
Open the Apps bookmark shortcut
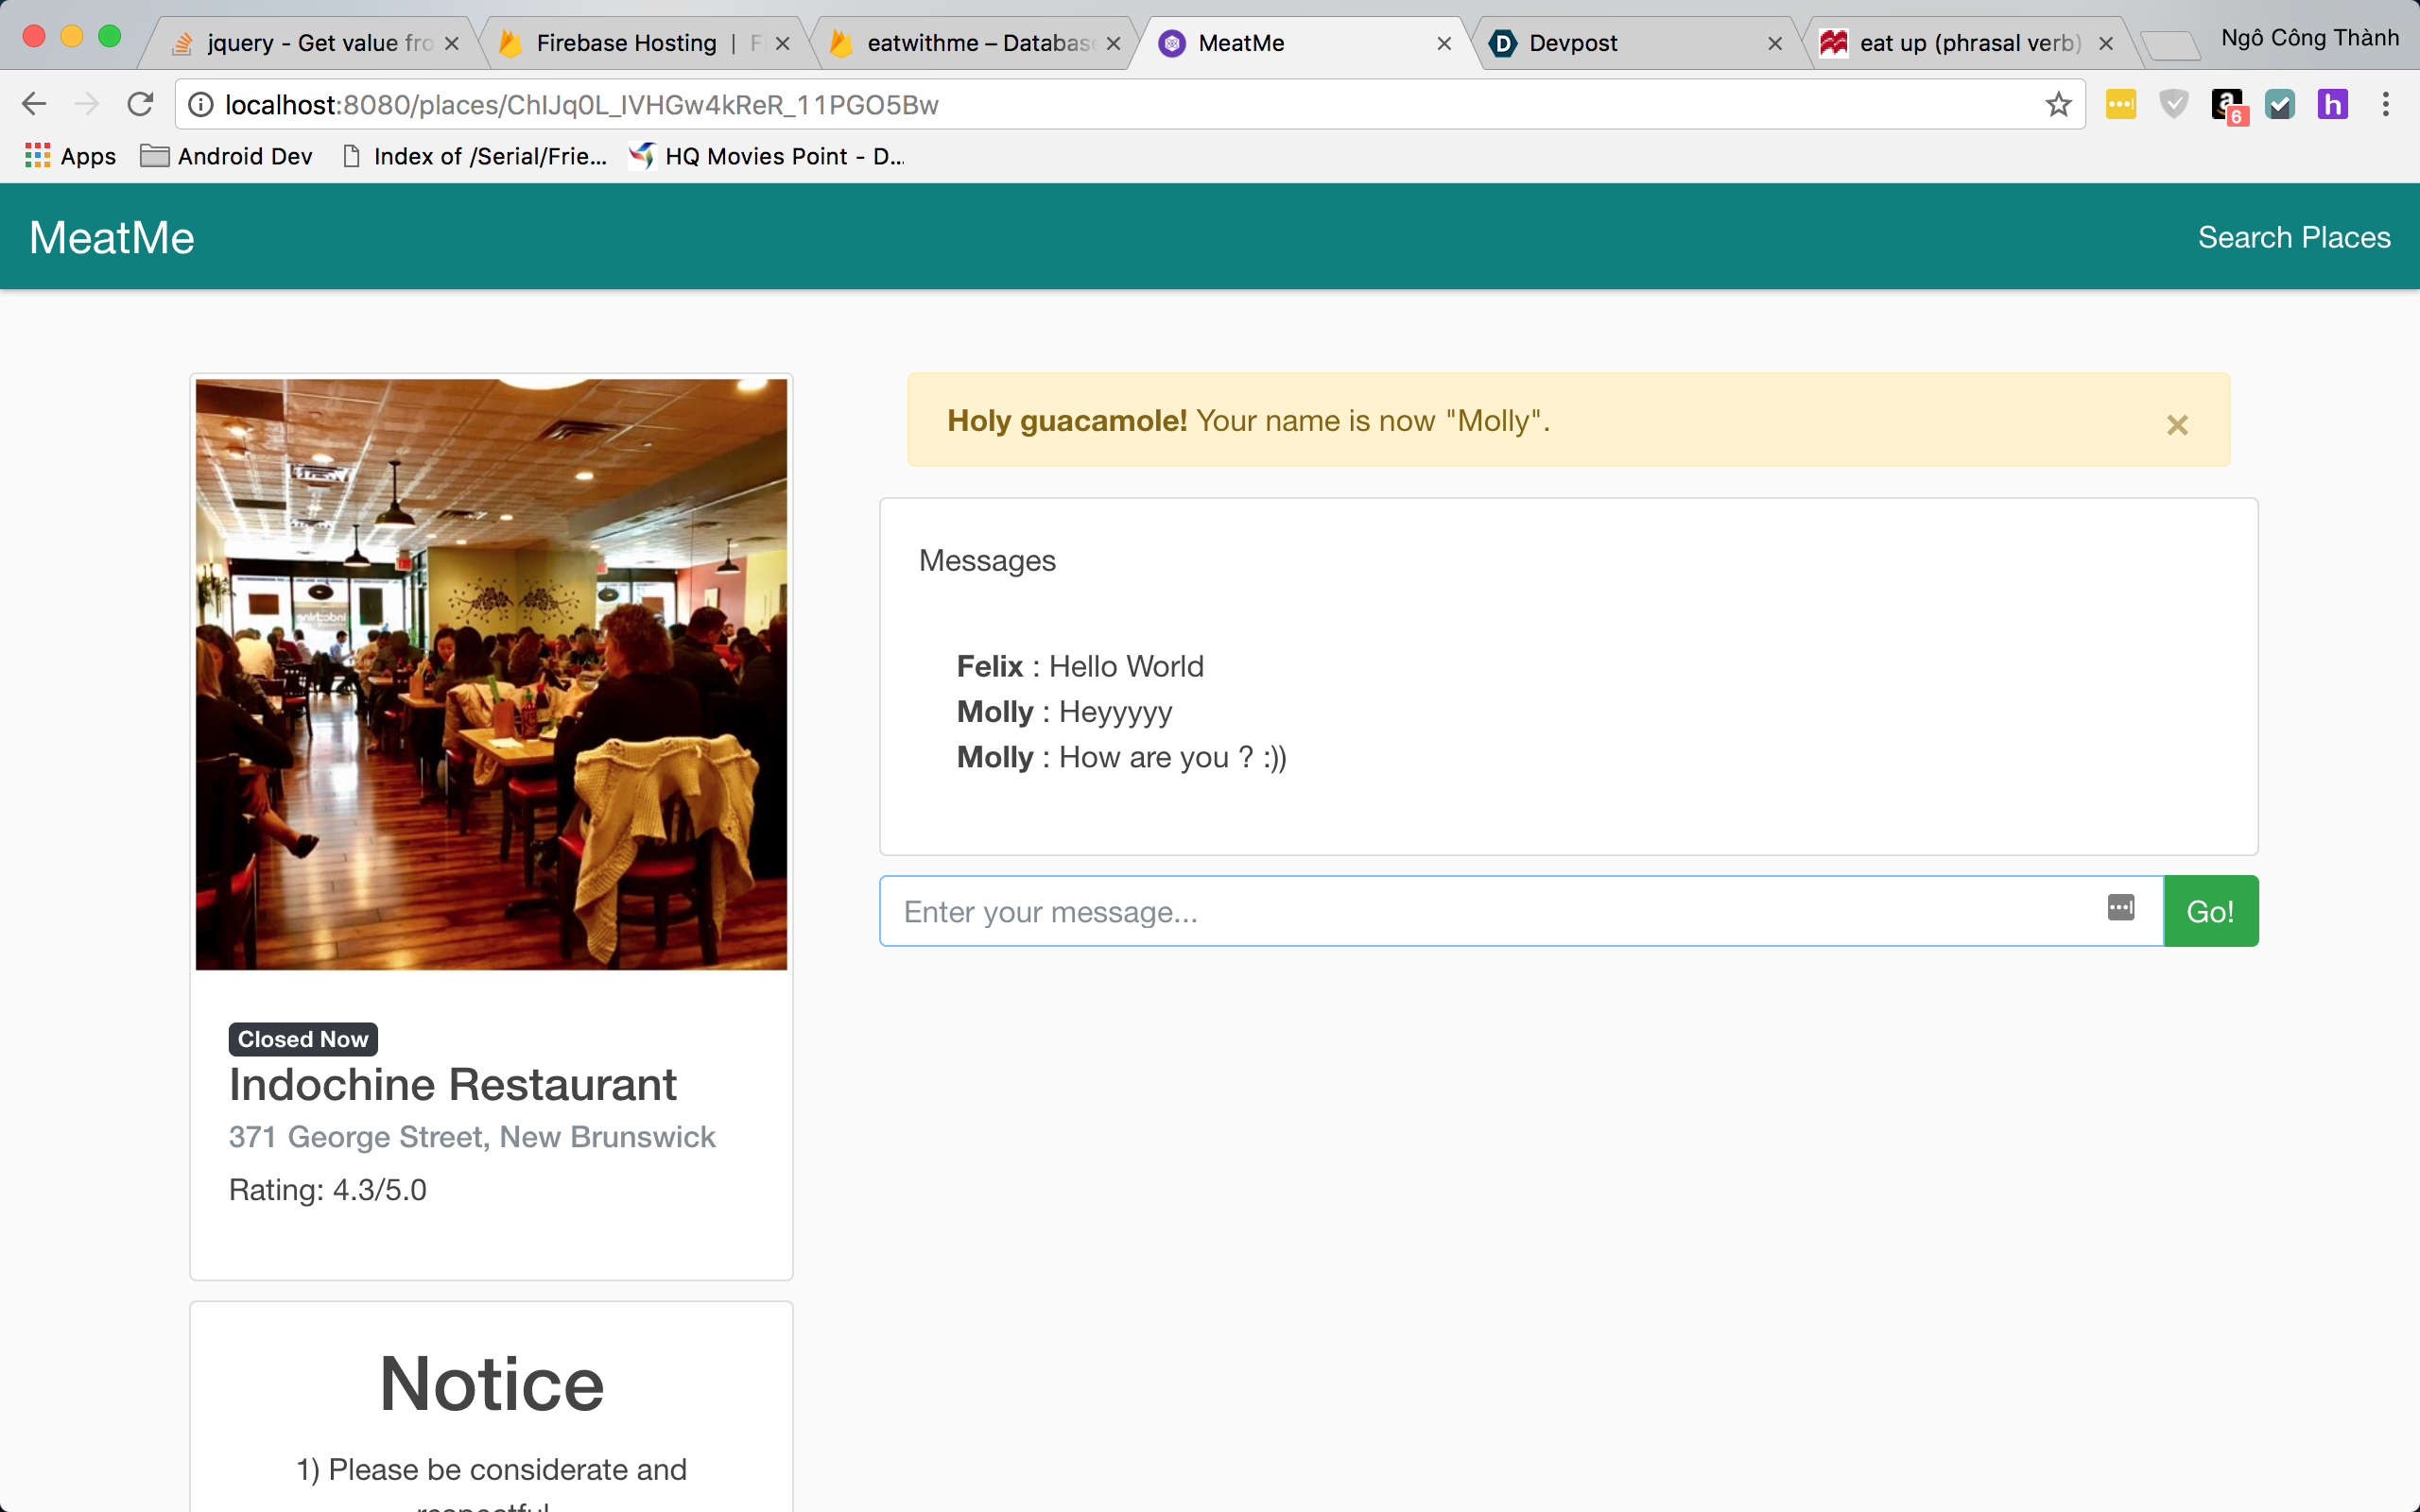coord(70,156)
